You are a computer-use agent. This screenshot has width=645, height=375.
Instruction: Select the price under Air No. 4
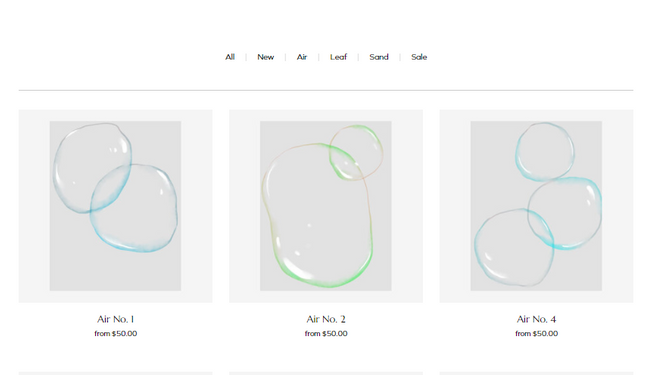(536, 333)
